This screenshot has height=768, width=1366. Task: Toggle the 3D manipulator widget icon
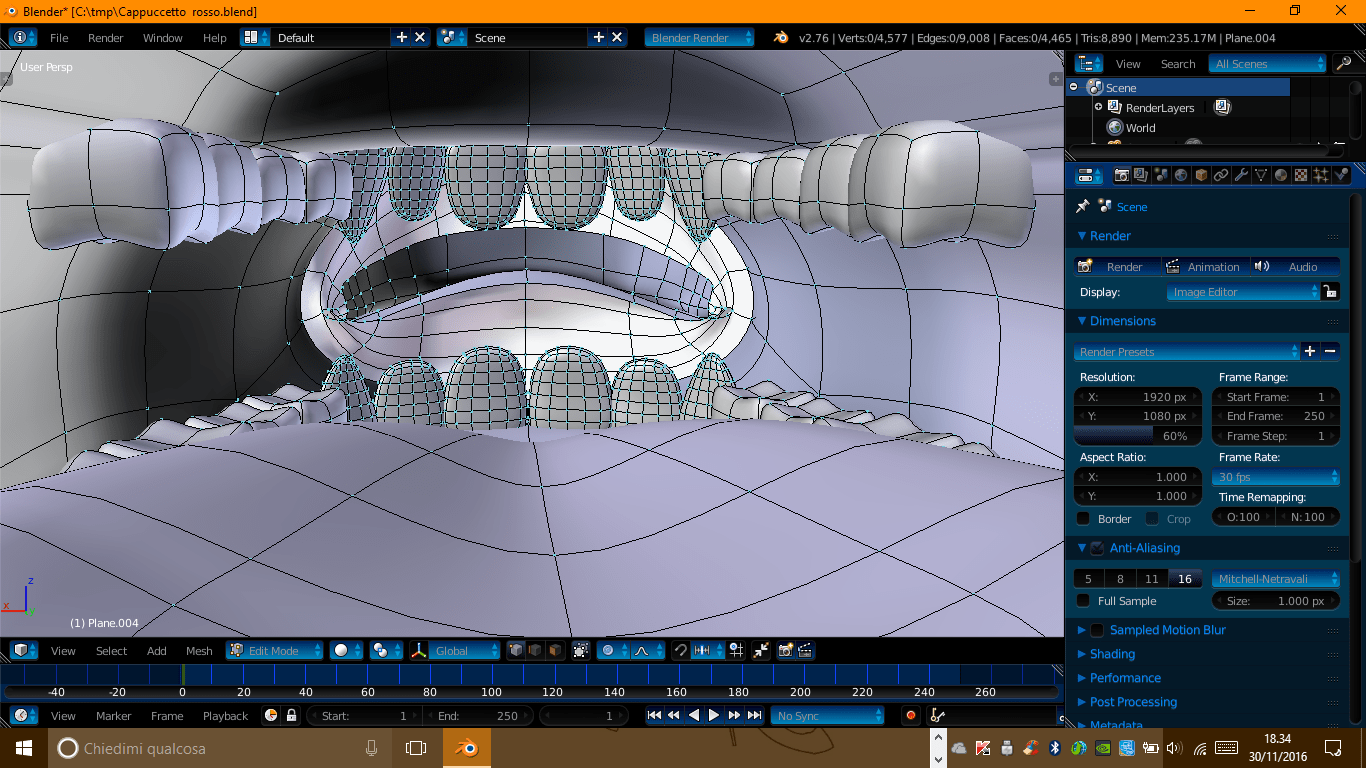(419, 650)
